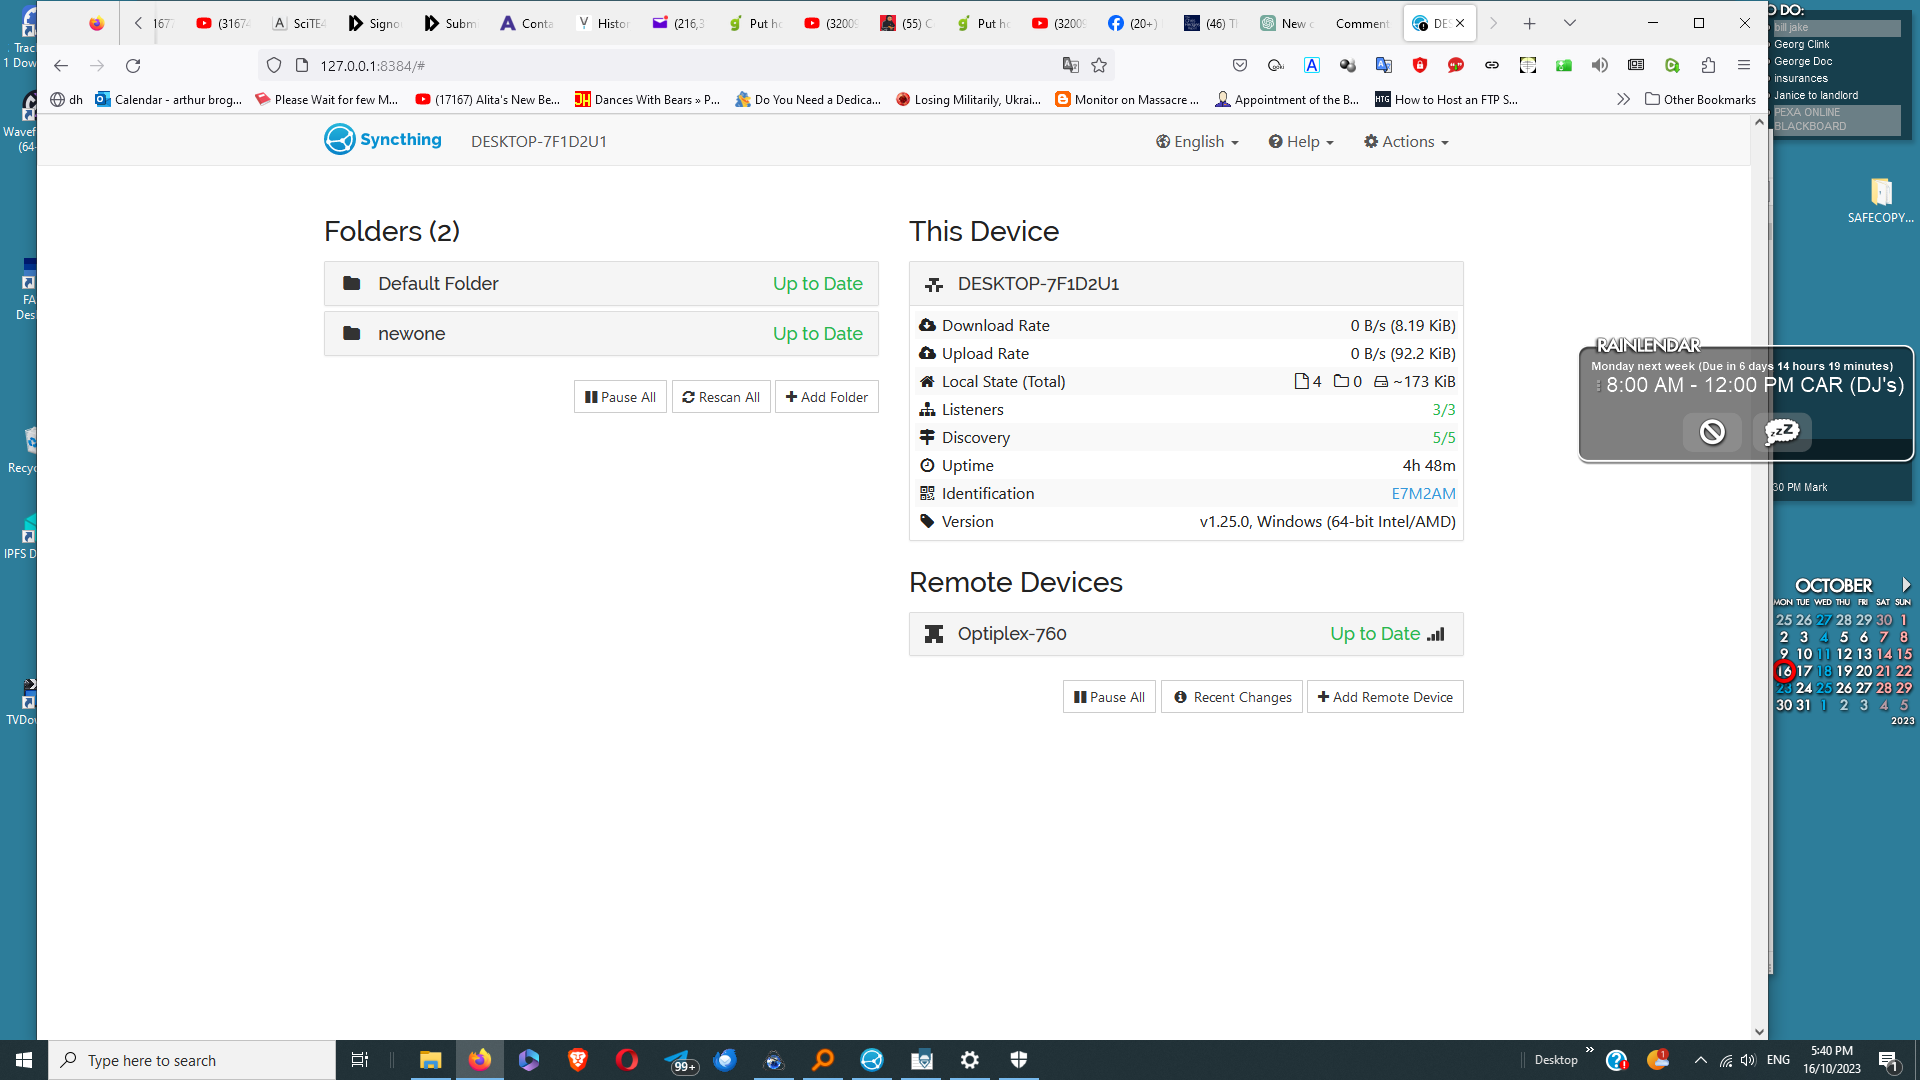Viewport: 1920px width, 1080px height.
Task: Open Other Bookmarks folder
Action: point(1700,100)
